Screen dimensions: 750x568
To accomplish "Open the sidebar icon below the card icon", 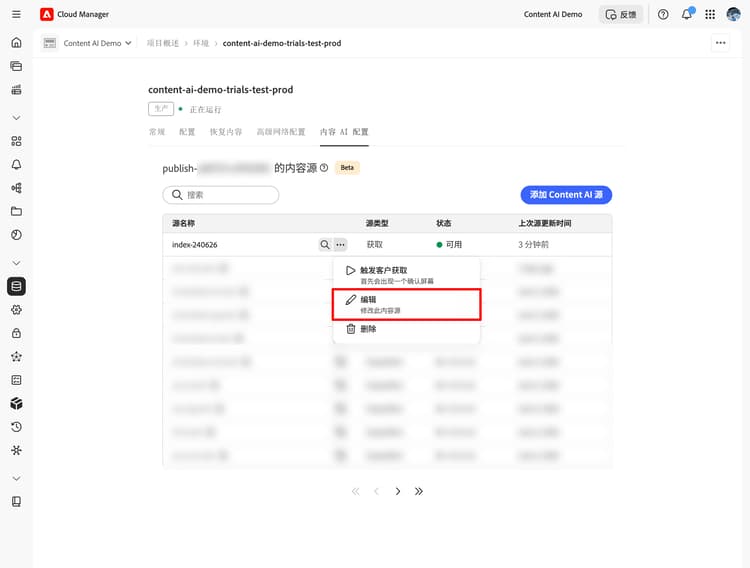I will tap(16, 89).
